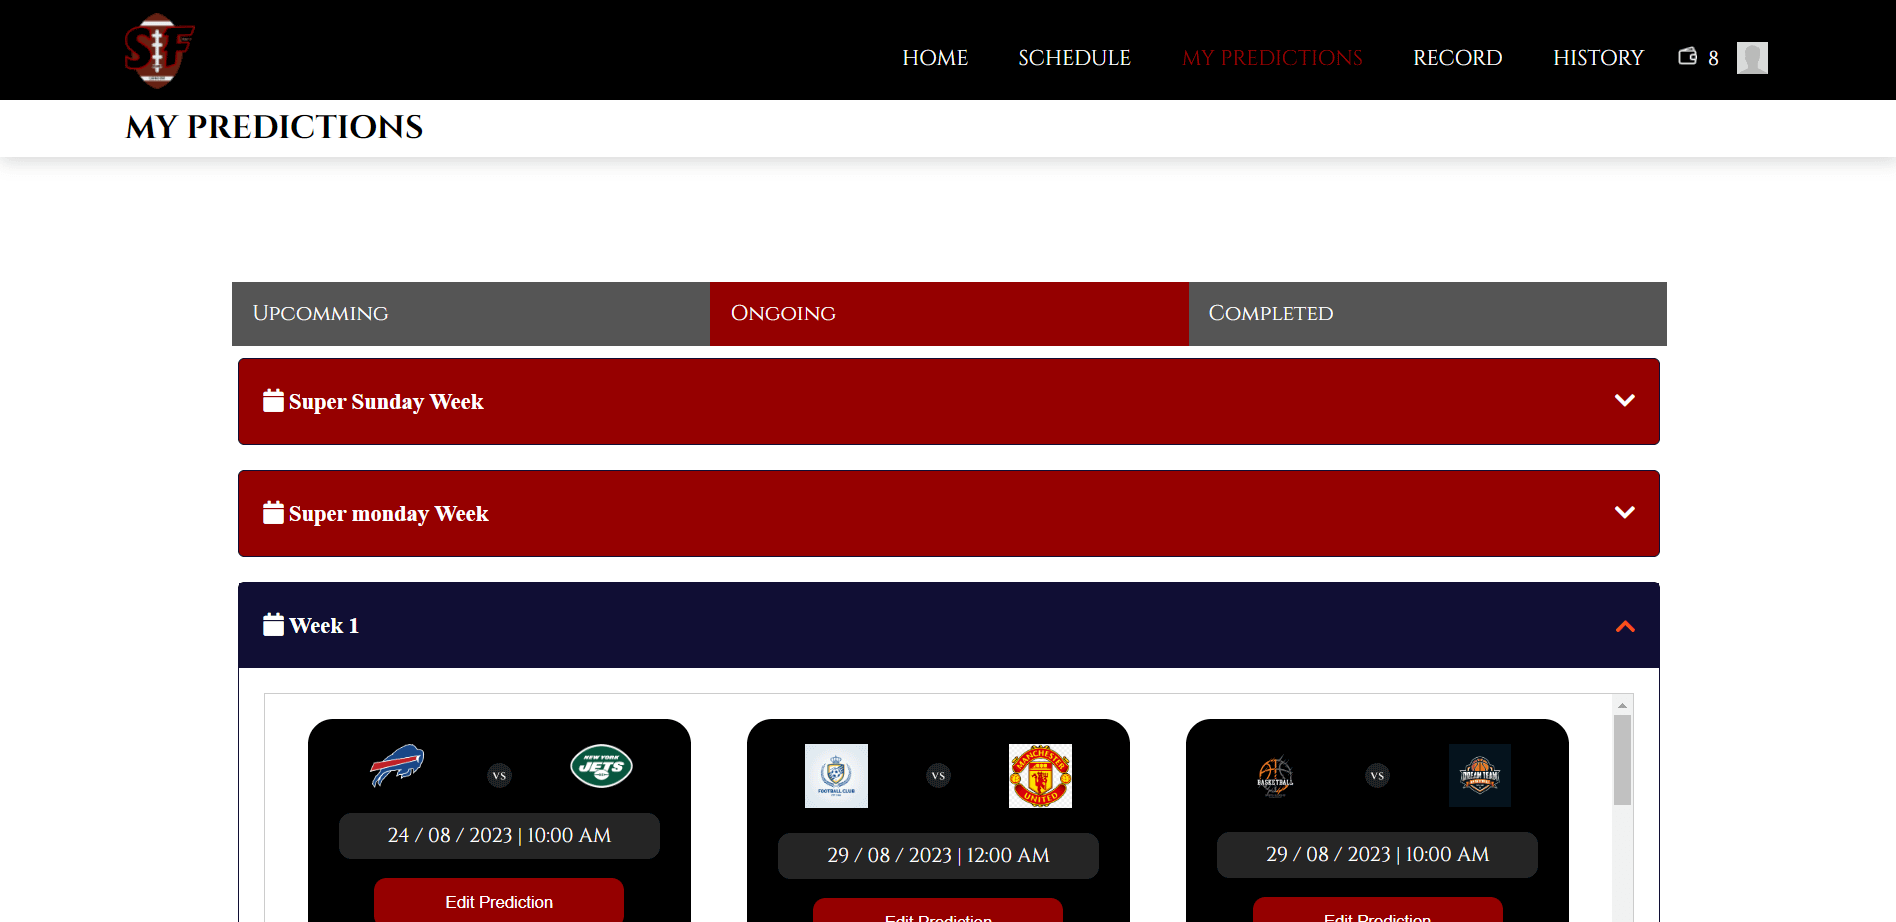Expand the Super Sunday Week section
Screen dimensions: 1896x922
tap(1624, 401)
